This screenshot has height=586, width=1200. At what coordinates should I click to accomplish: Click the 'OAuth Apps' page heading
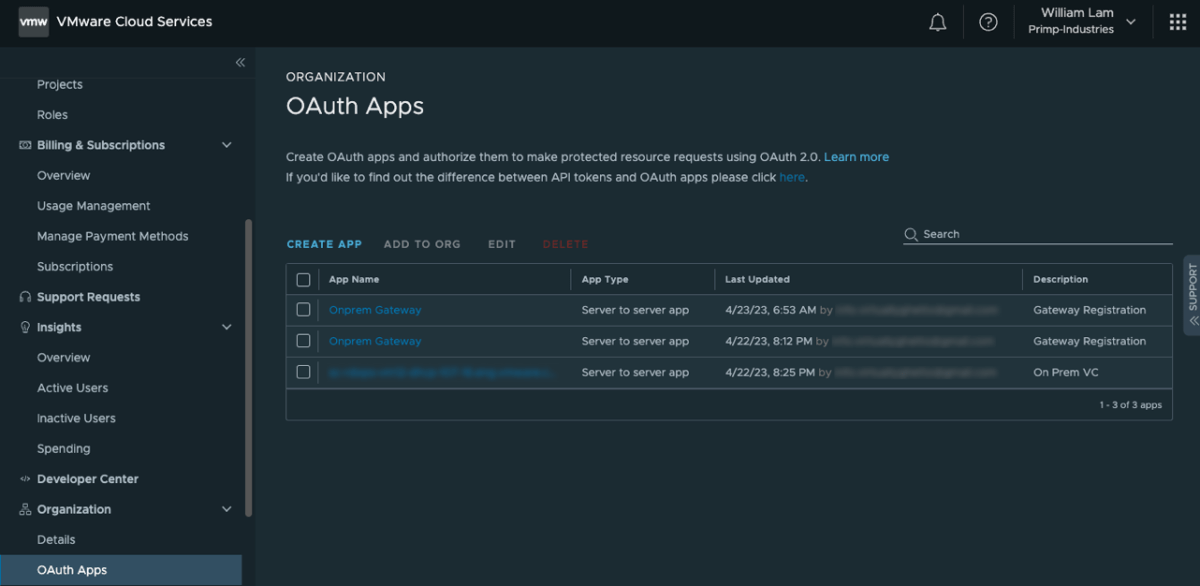tap(355, 106)
